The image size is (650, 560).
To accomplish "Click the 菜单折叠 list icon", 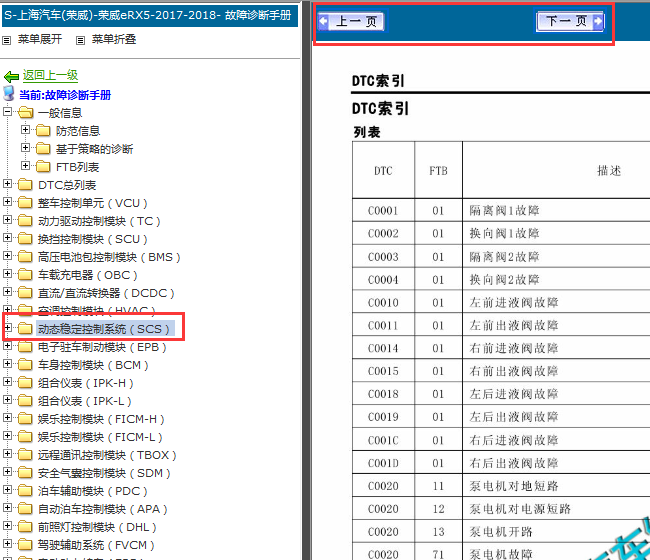I will (x=80, y=40).
